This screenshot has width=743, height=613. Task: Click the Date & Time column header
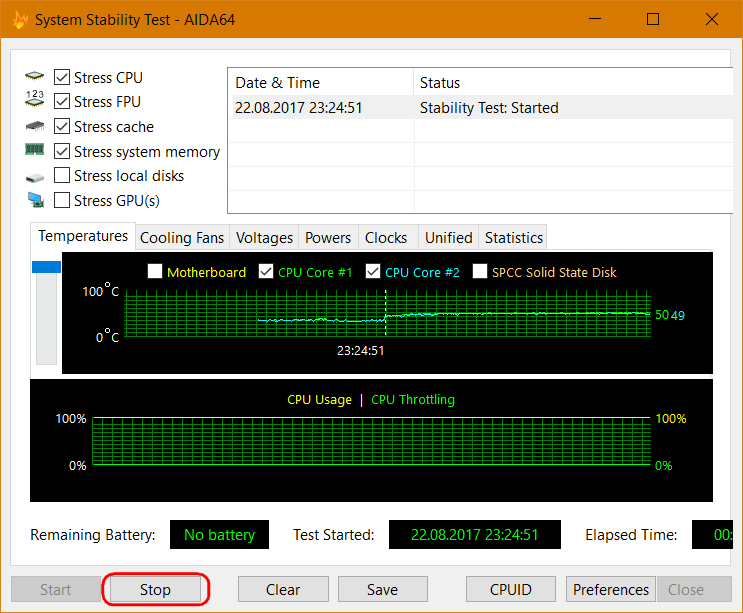point(321,83)
